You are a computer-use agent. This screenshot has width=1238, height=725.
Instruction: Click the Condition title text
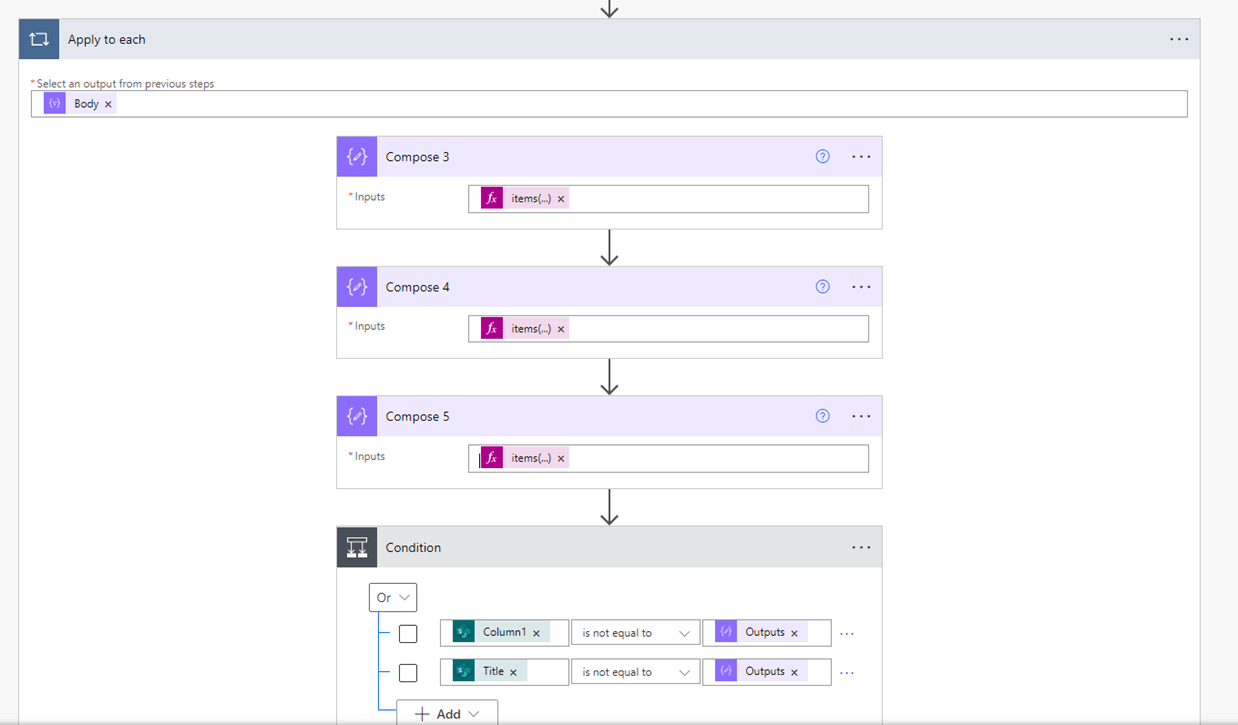click(413, 547)
